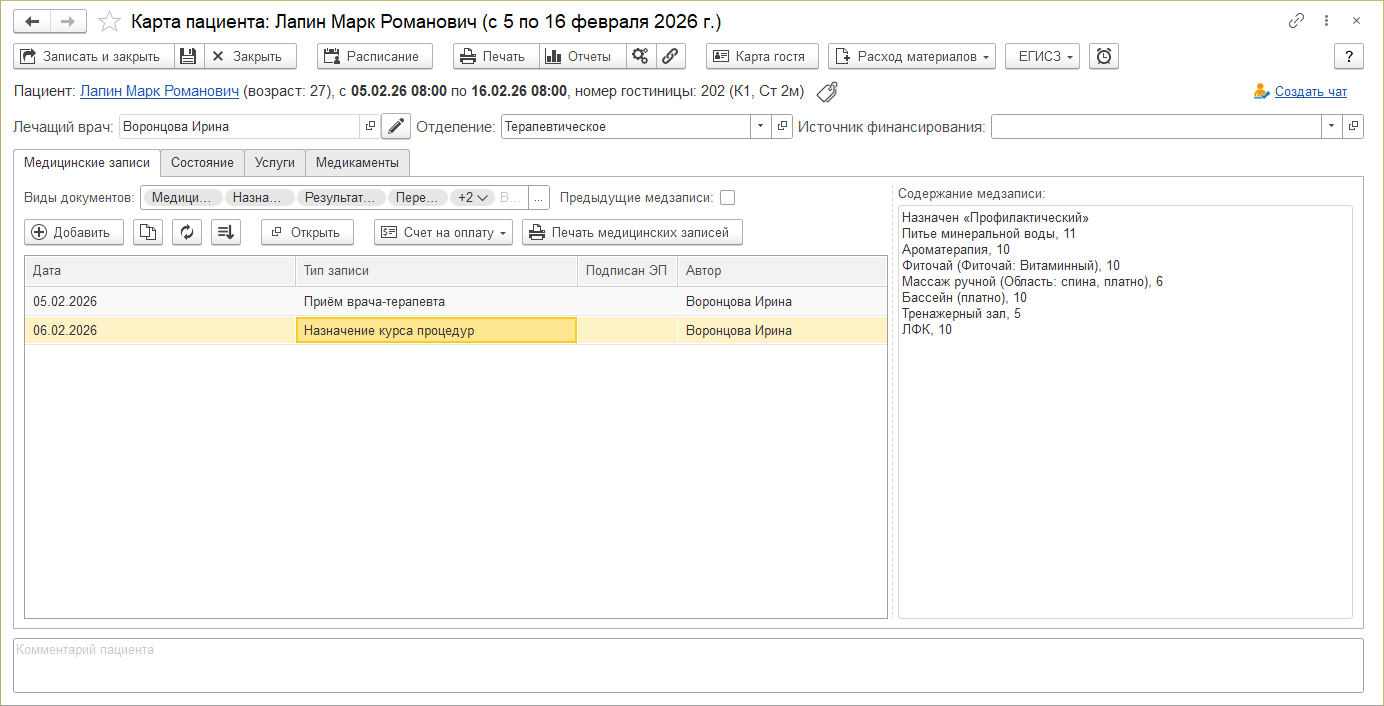
Task: Click Печать медицинских записей button
Action: [x=632, y=232]
